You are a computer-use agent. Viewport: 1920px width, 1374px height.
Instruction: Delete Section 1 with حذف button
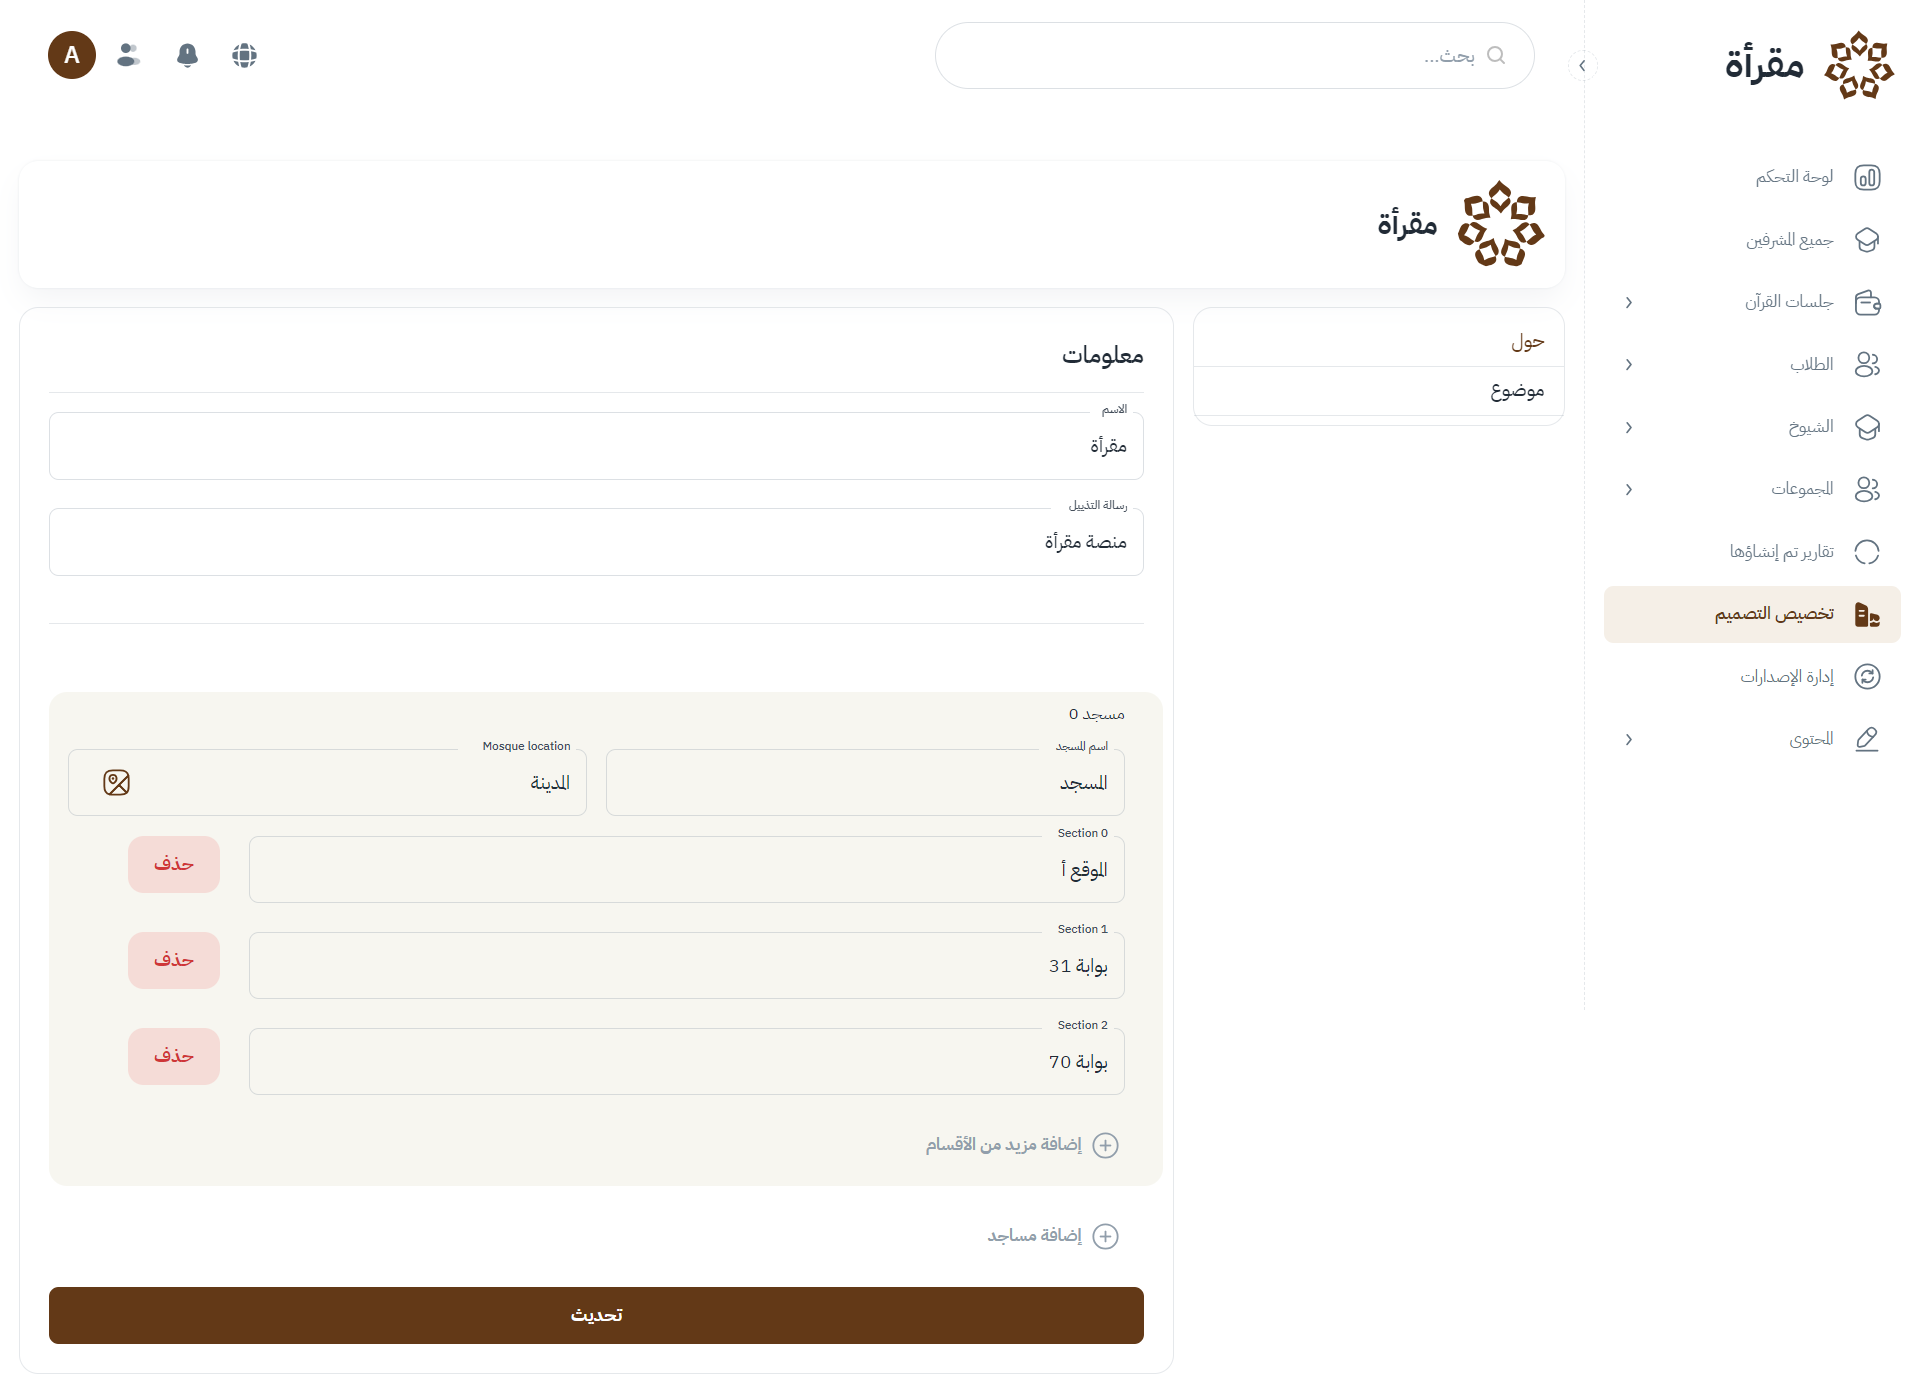tap(174, 960)
